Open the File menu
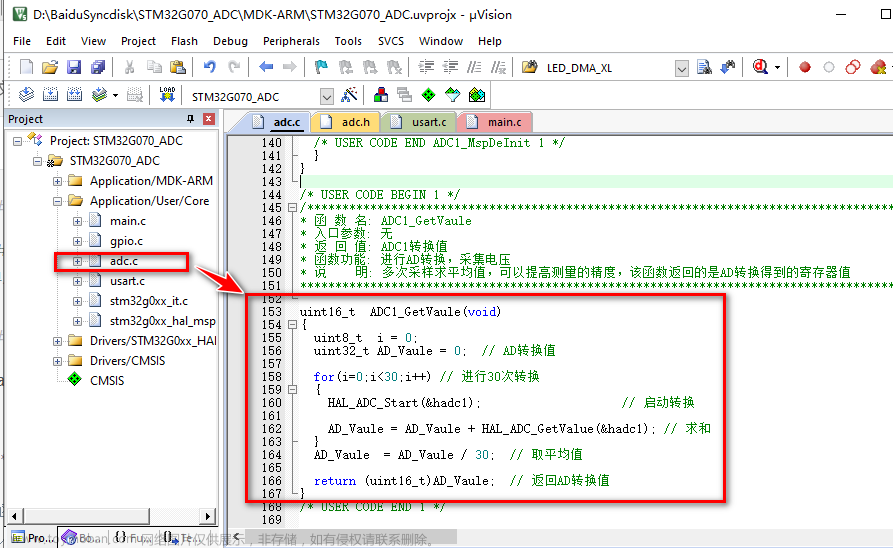The height and width of the screenshot is (548, 893). point(22,41)
